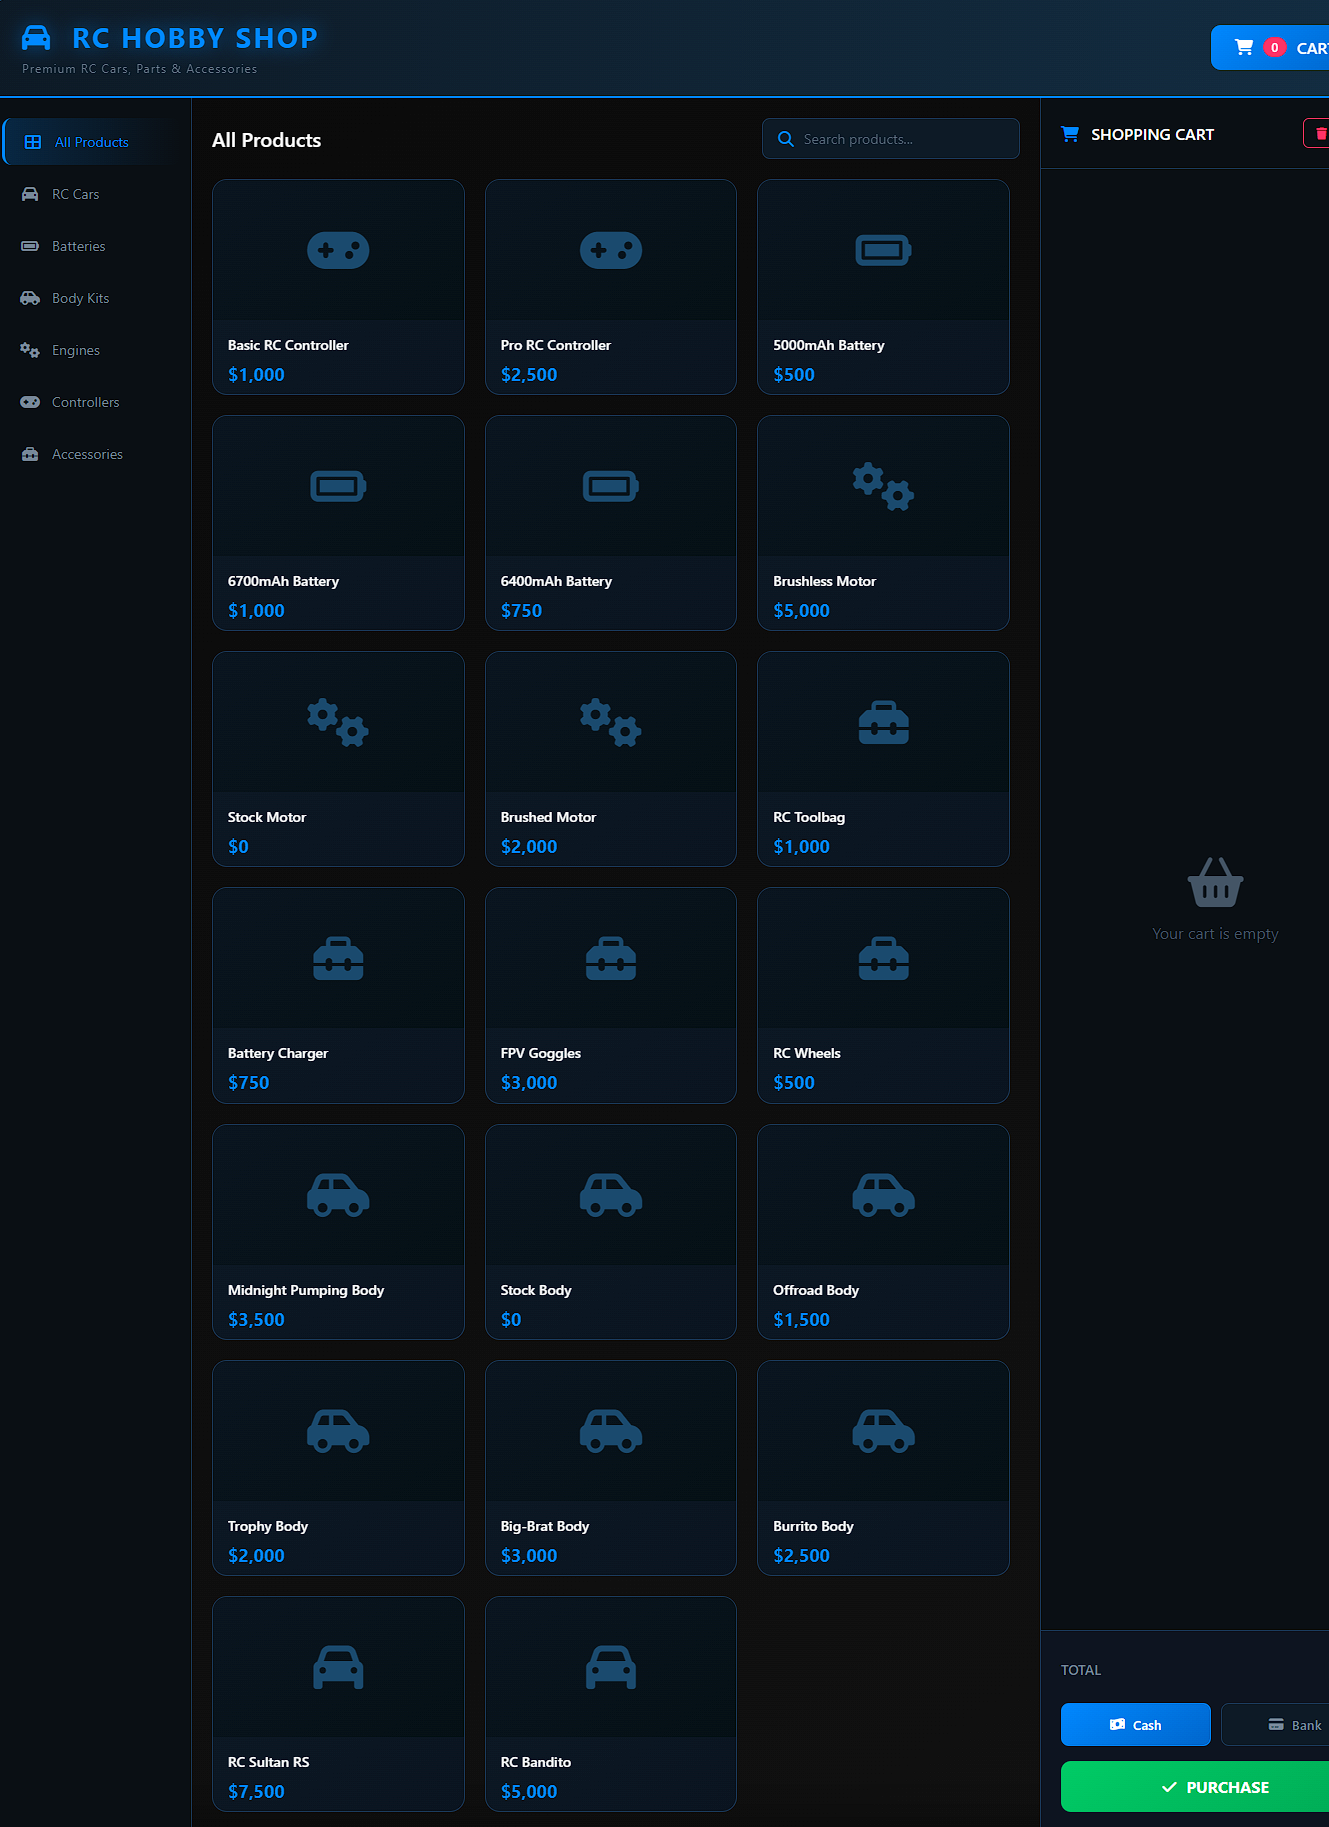Click the Battery Charger product name

278,1053
